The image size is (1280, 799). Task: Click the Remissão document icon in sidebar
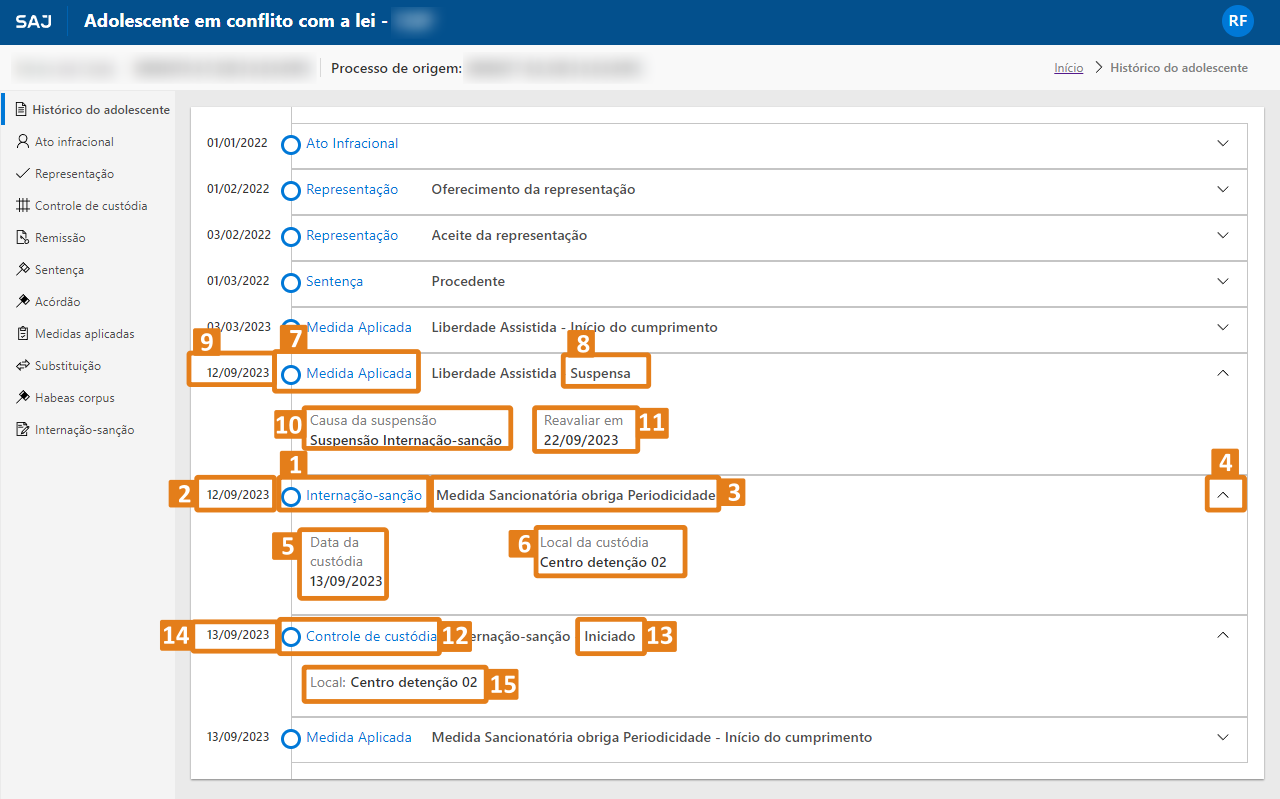[x=23, y=238]
